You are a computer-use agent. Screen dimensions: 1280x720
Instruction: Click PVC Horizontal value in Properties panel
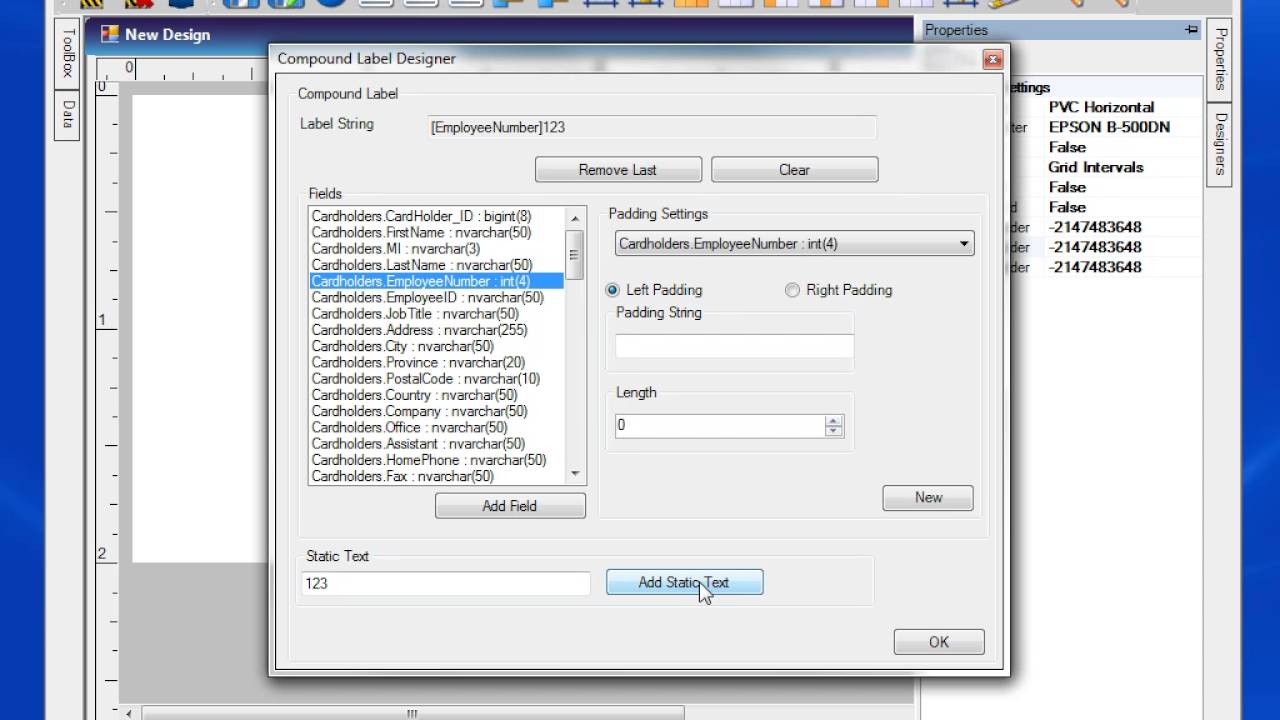[1101, 107]
